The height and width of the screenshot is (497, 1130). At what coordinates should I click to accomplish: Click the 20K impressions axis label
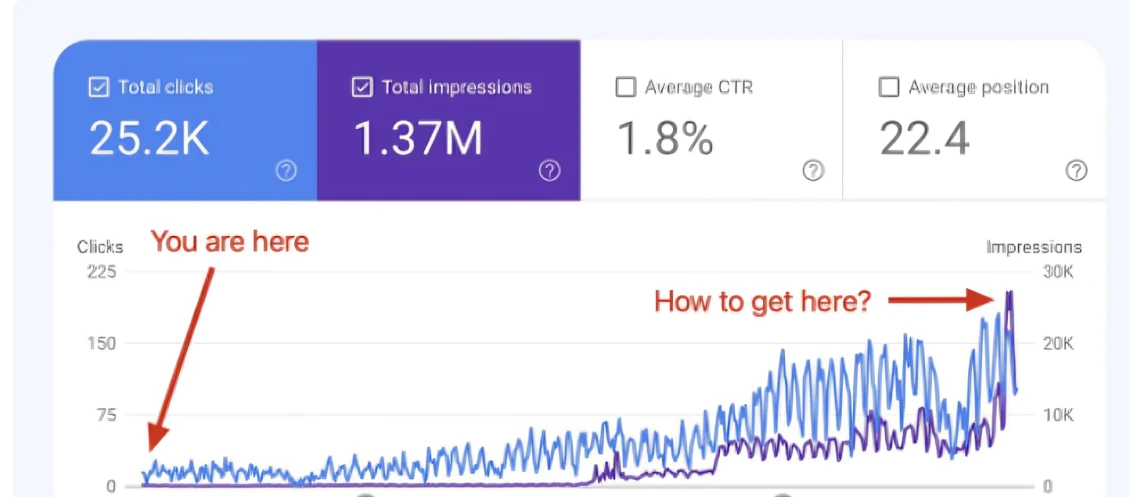pos(1059,343)
